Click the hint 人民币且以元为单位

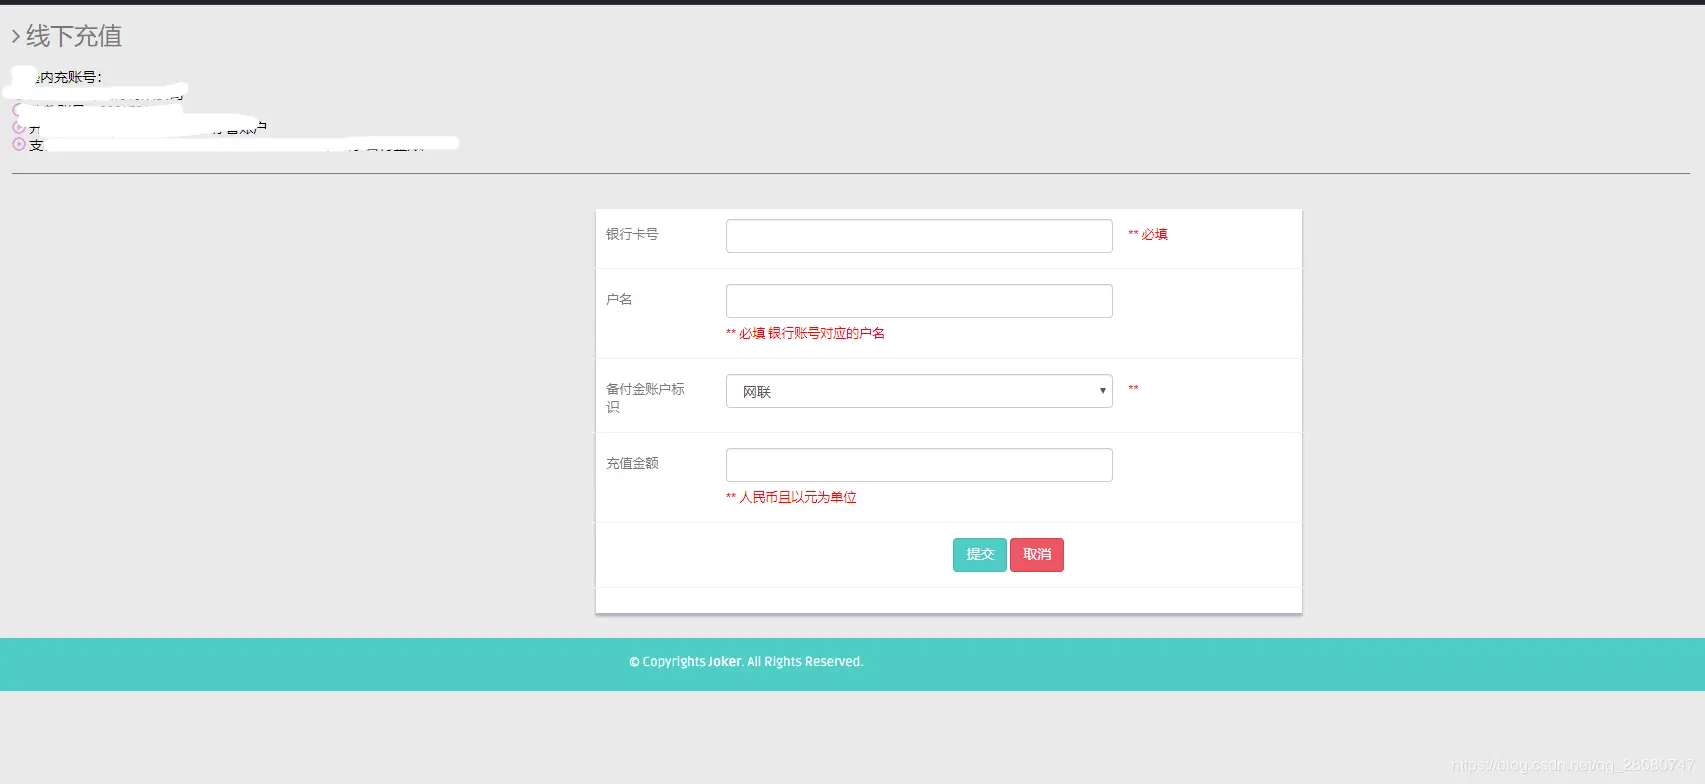[x=791, y=497]
